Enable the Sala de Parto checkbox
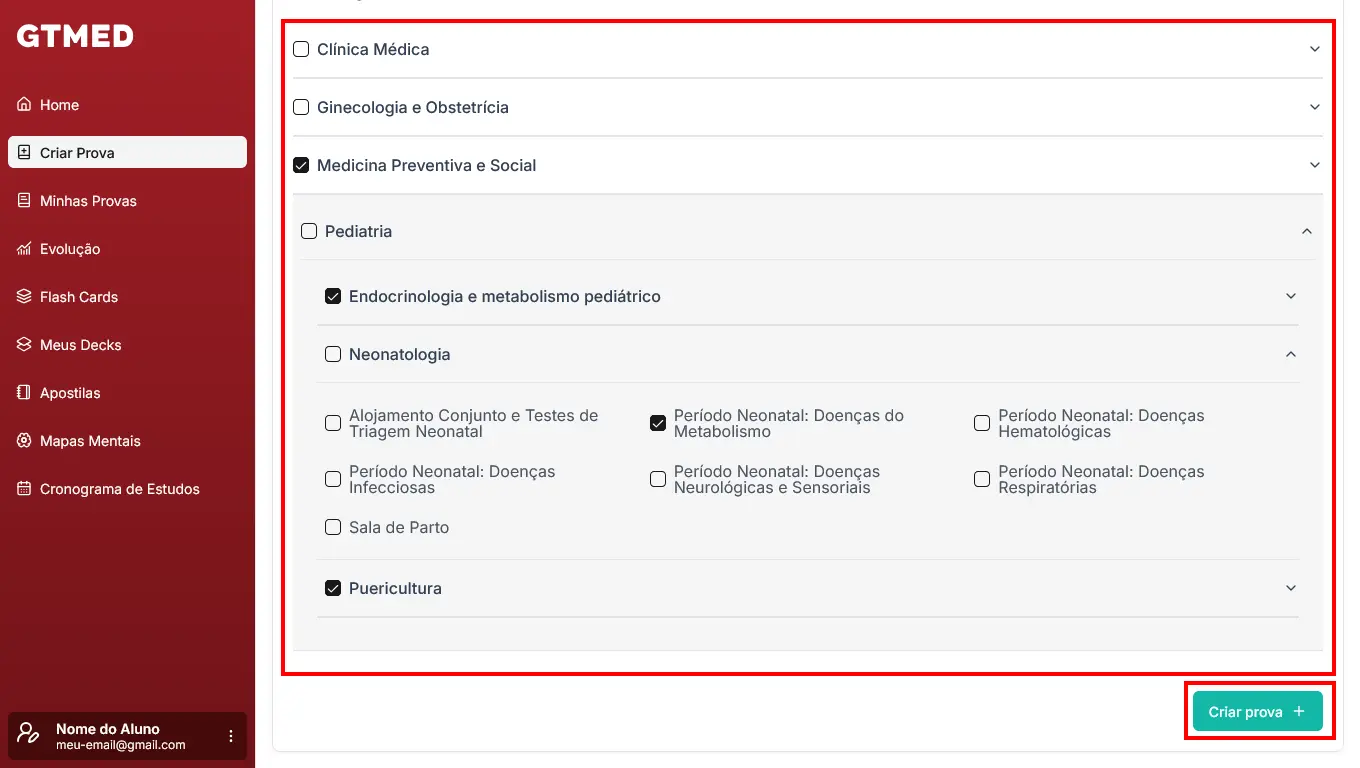The width and height of the screenshot is (1360, 768). click(333, 527)
